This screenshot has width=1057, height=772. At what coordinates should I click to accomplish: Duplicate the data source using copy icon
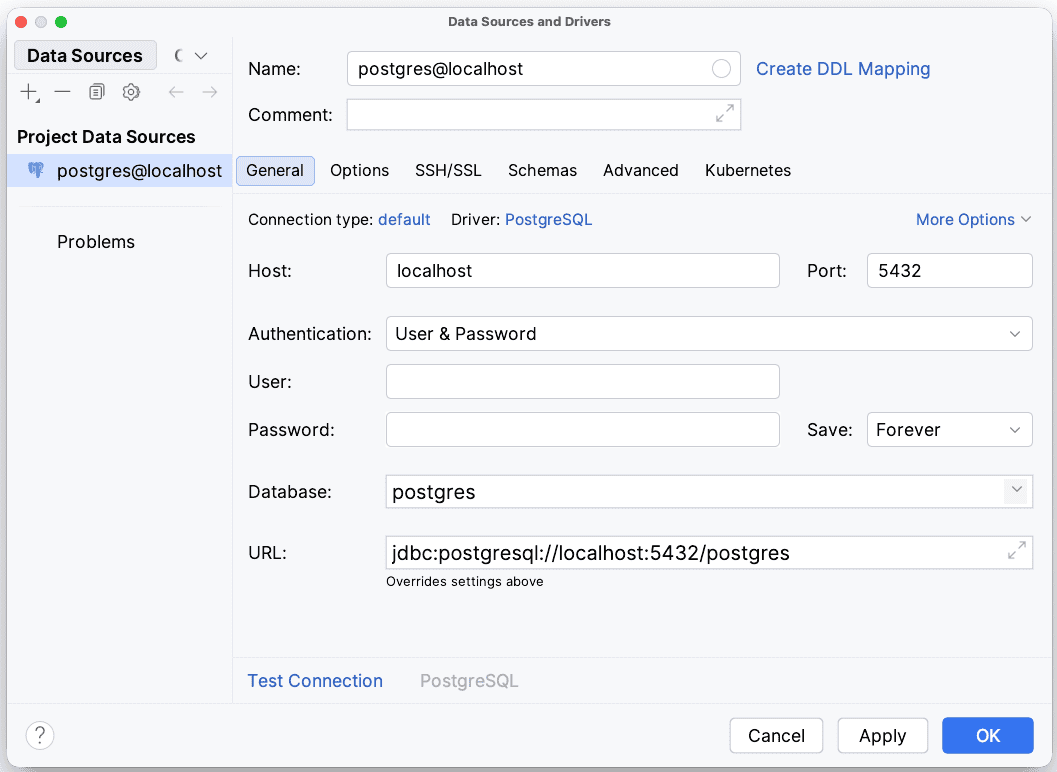click(x=96, y=92)
